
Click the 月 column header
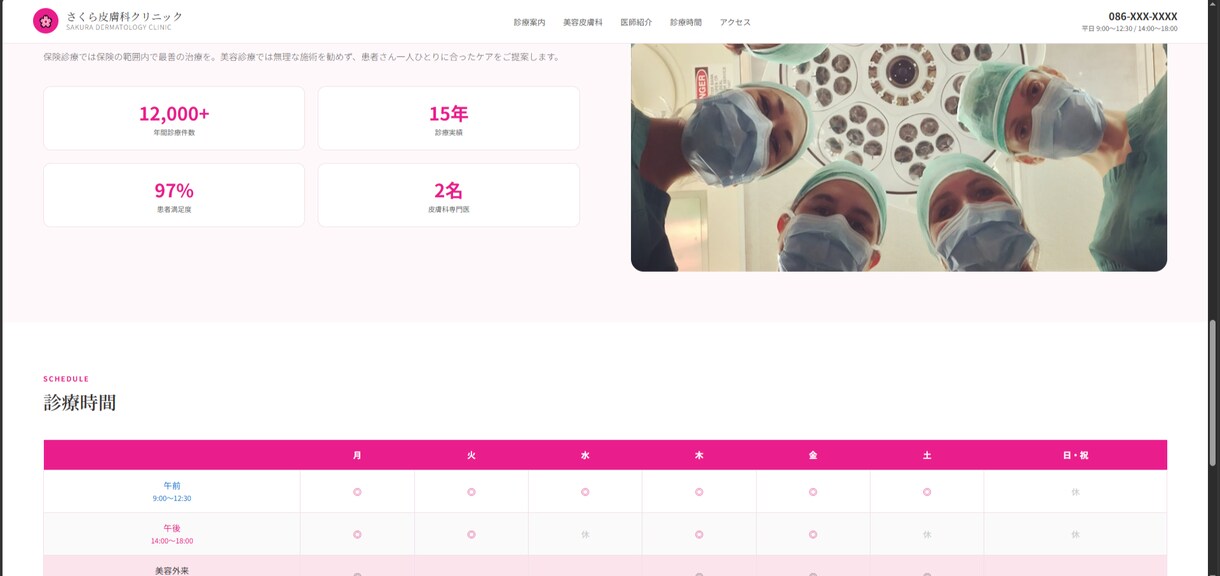click(357, 455)
